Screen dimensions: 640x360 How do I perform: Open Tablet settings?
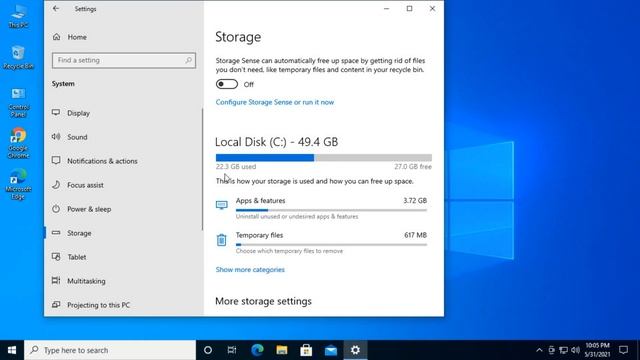(x=77, y=257)
